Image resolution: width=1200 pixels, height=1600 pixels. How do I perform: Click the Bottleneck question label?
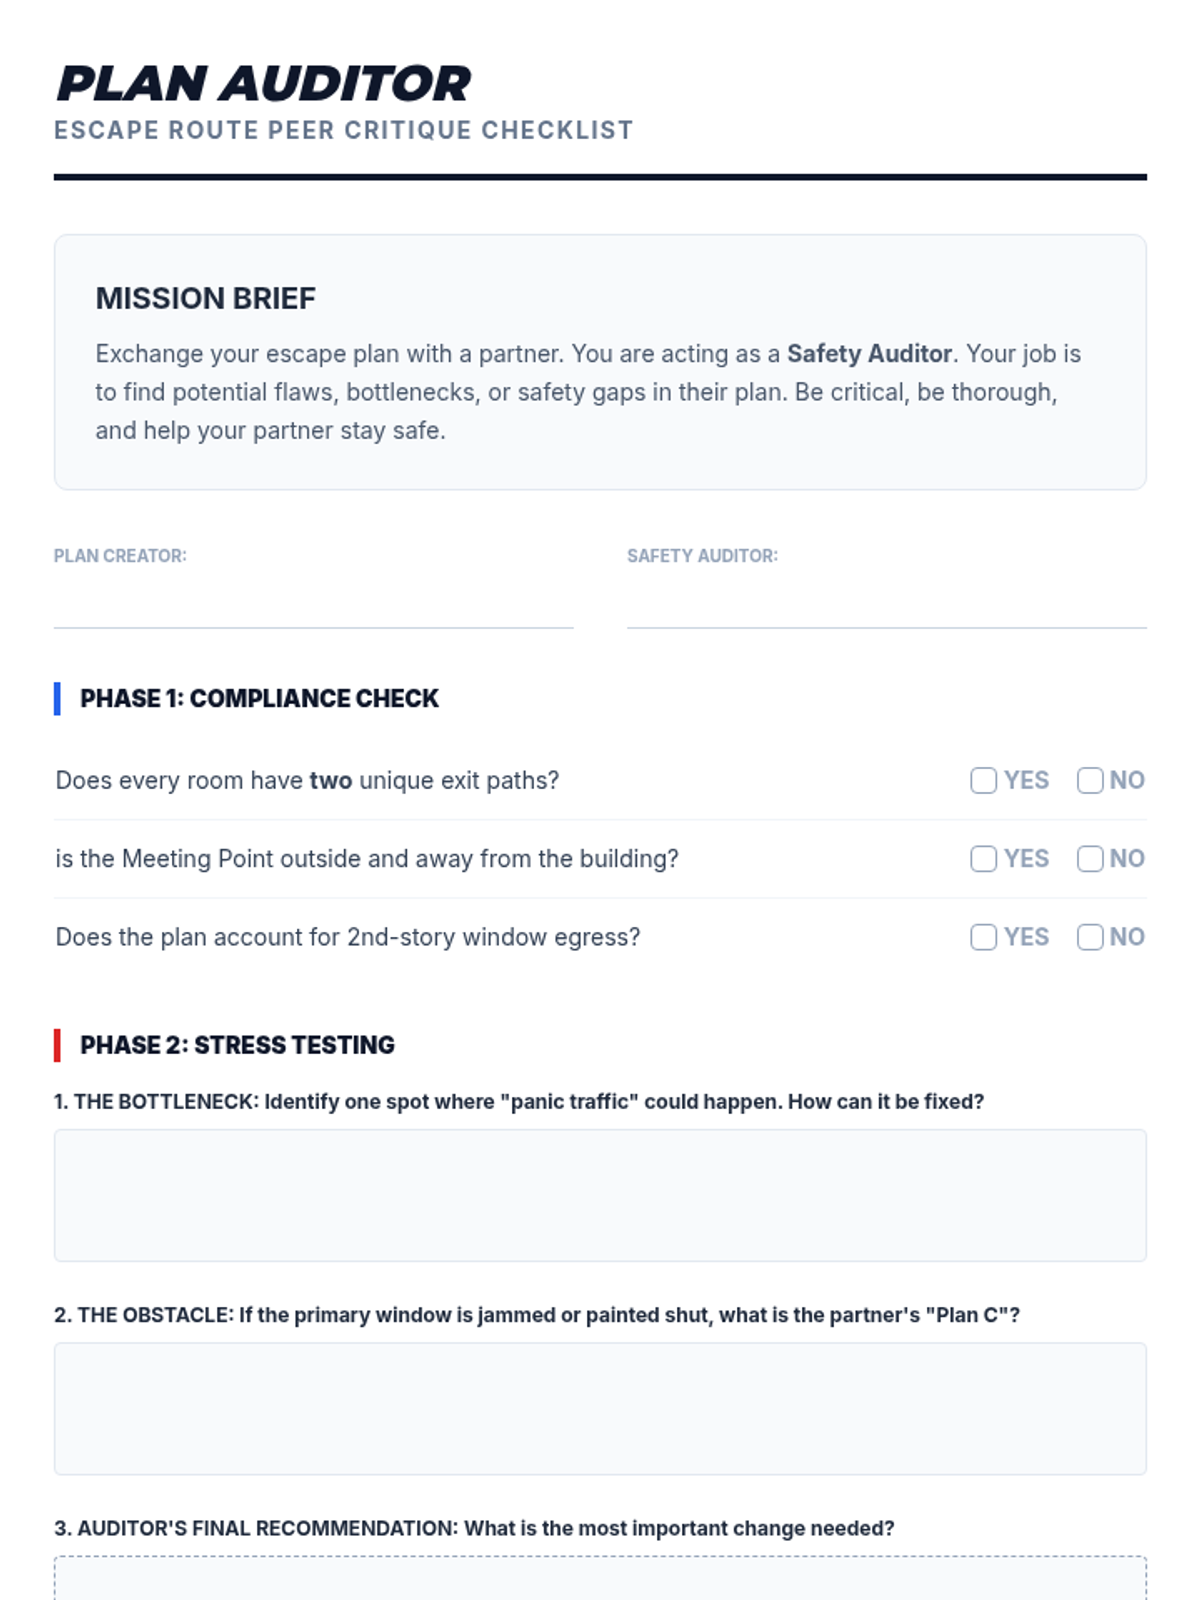(519, 1102)
